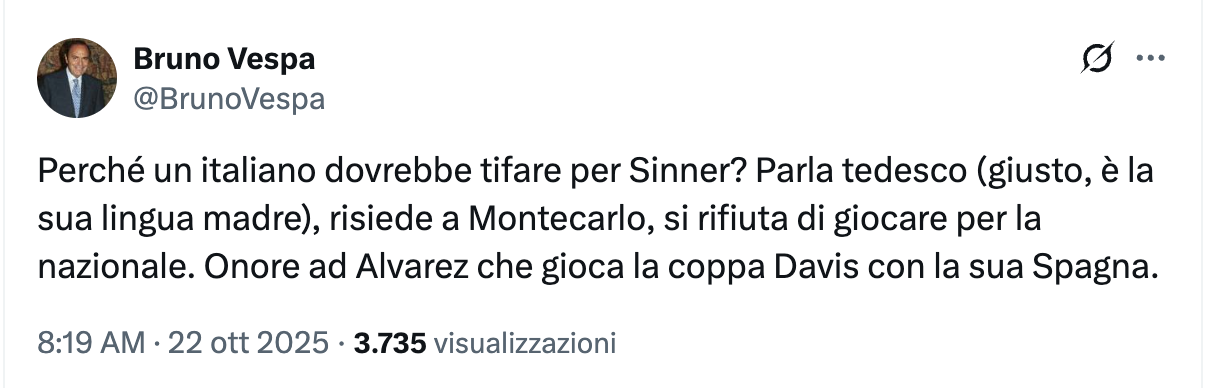
Task: Click the 3.735 view count
Action: coord(390,344)
